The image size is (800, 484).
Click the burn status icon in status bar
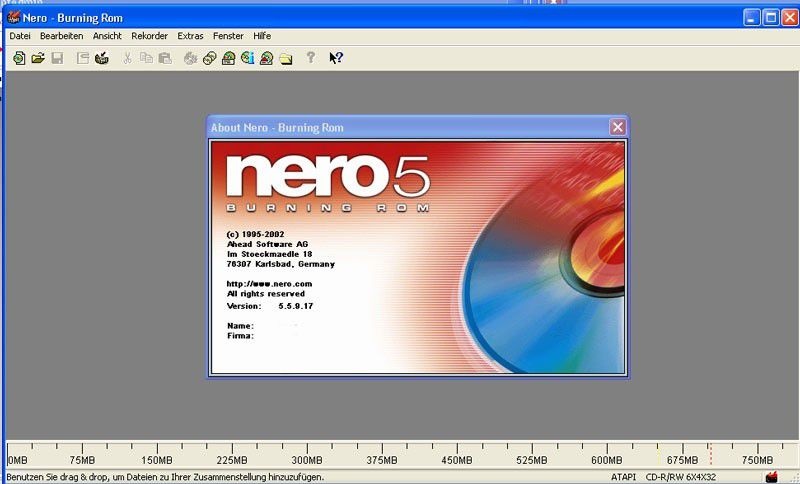[771, 477]
